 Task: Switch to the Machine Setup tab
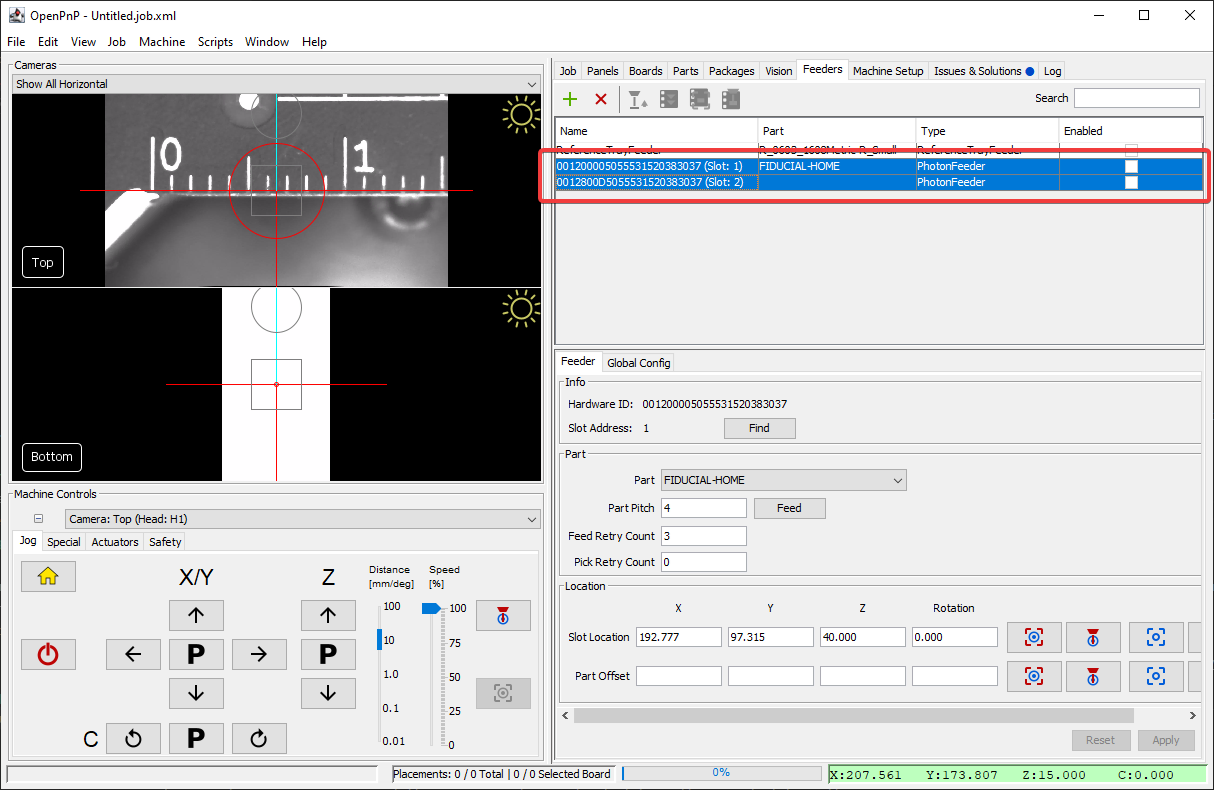click(887, 70)
